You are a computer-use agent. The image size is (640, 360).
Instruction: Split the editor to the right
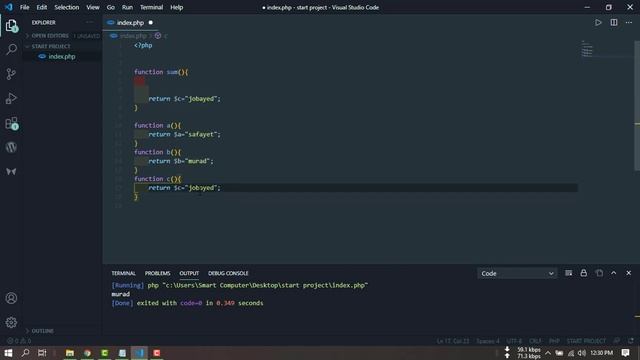(x=613, y=22)
